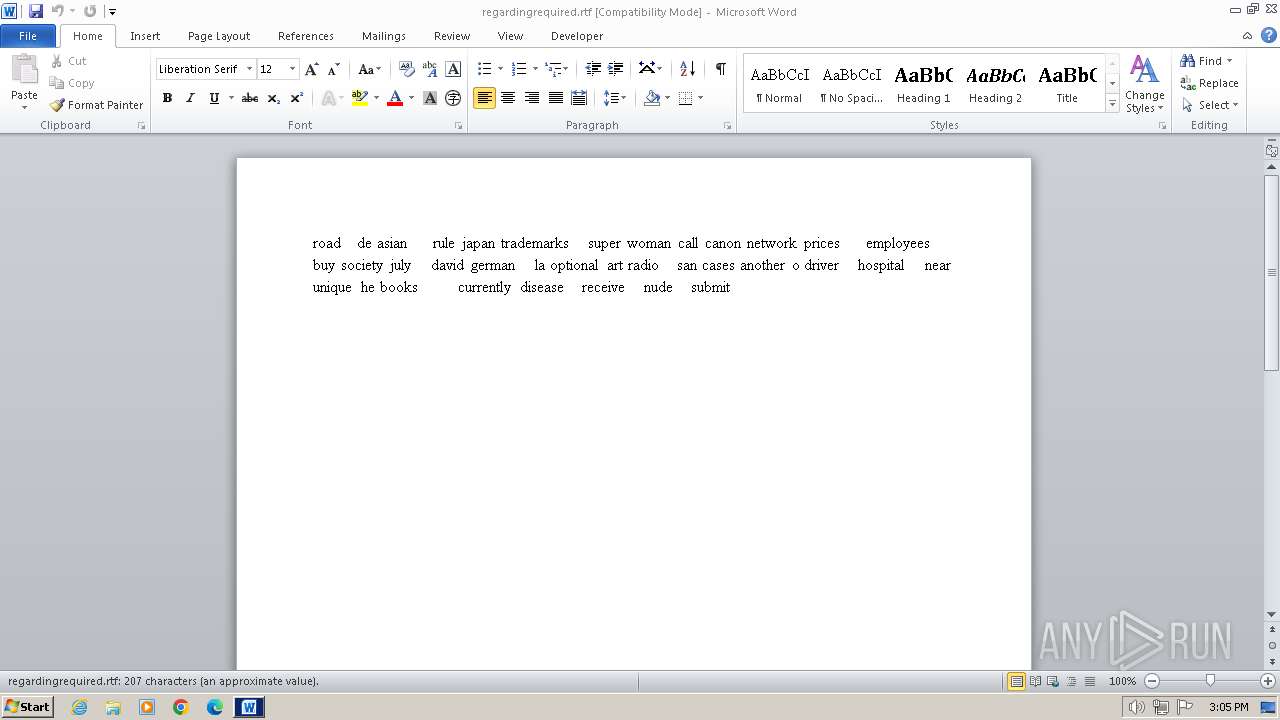
Task: Open Font name dropdown
Action: point(249,69)
